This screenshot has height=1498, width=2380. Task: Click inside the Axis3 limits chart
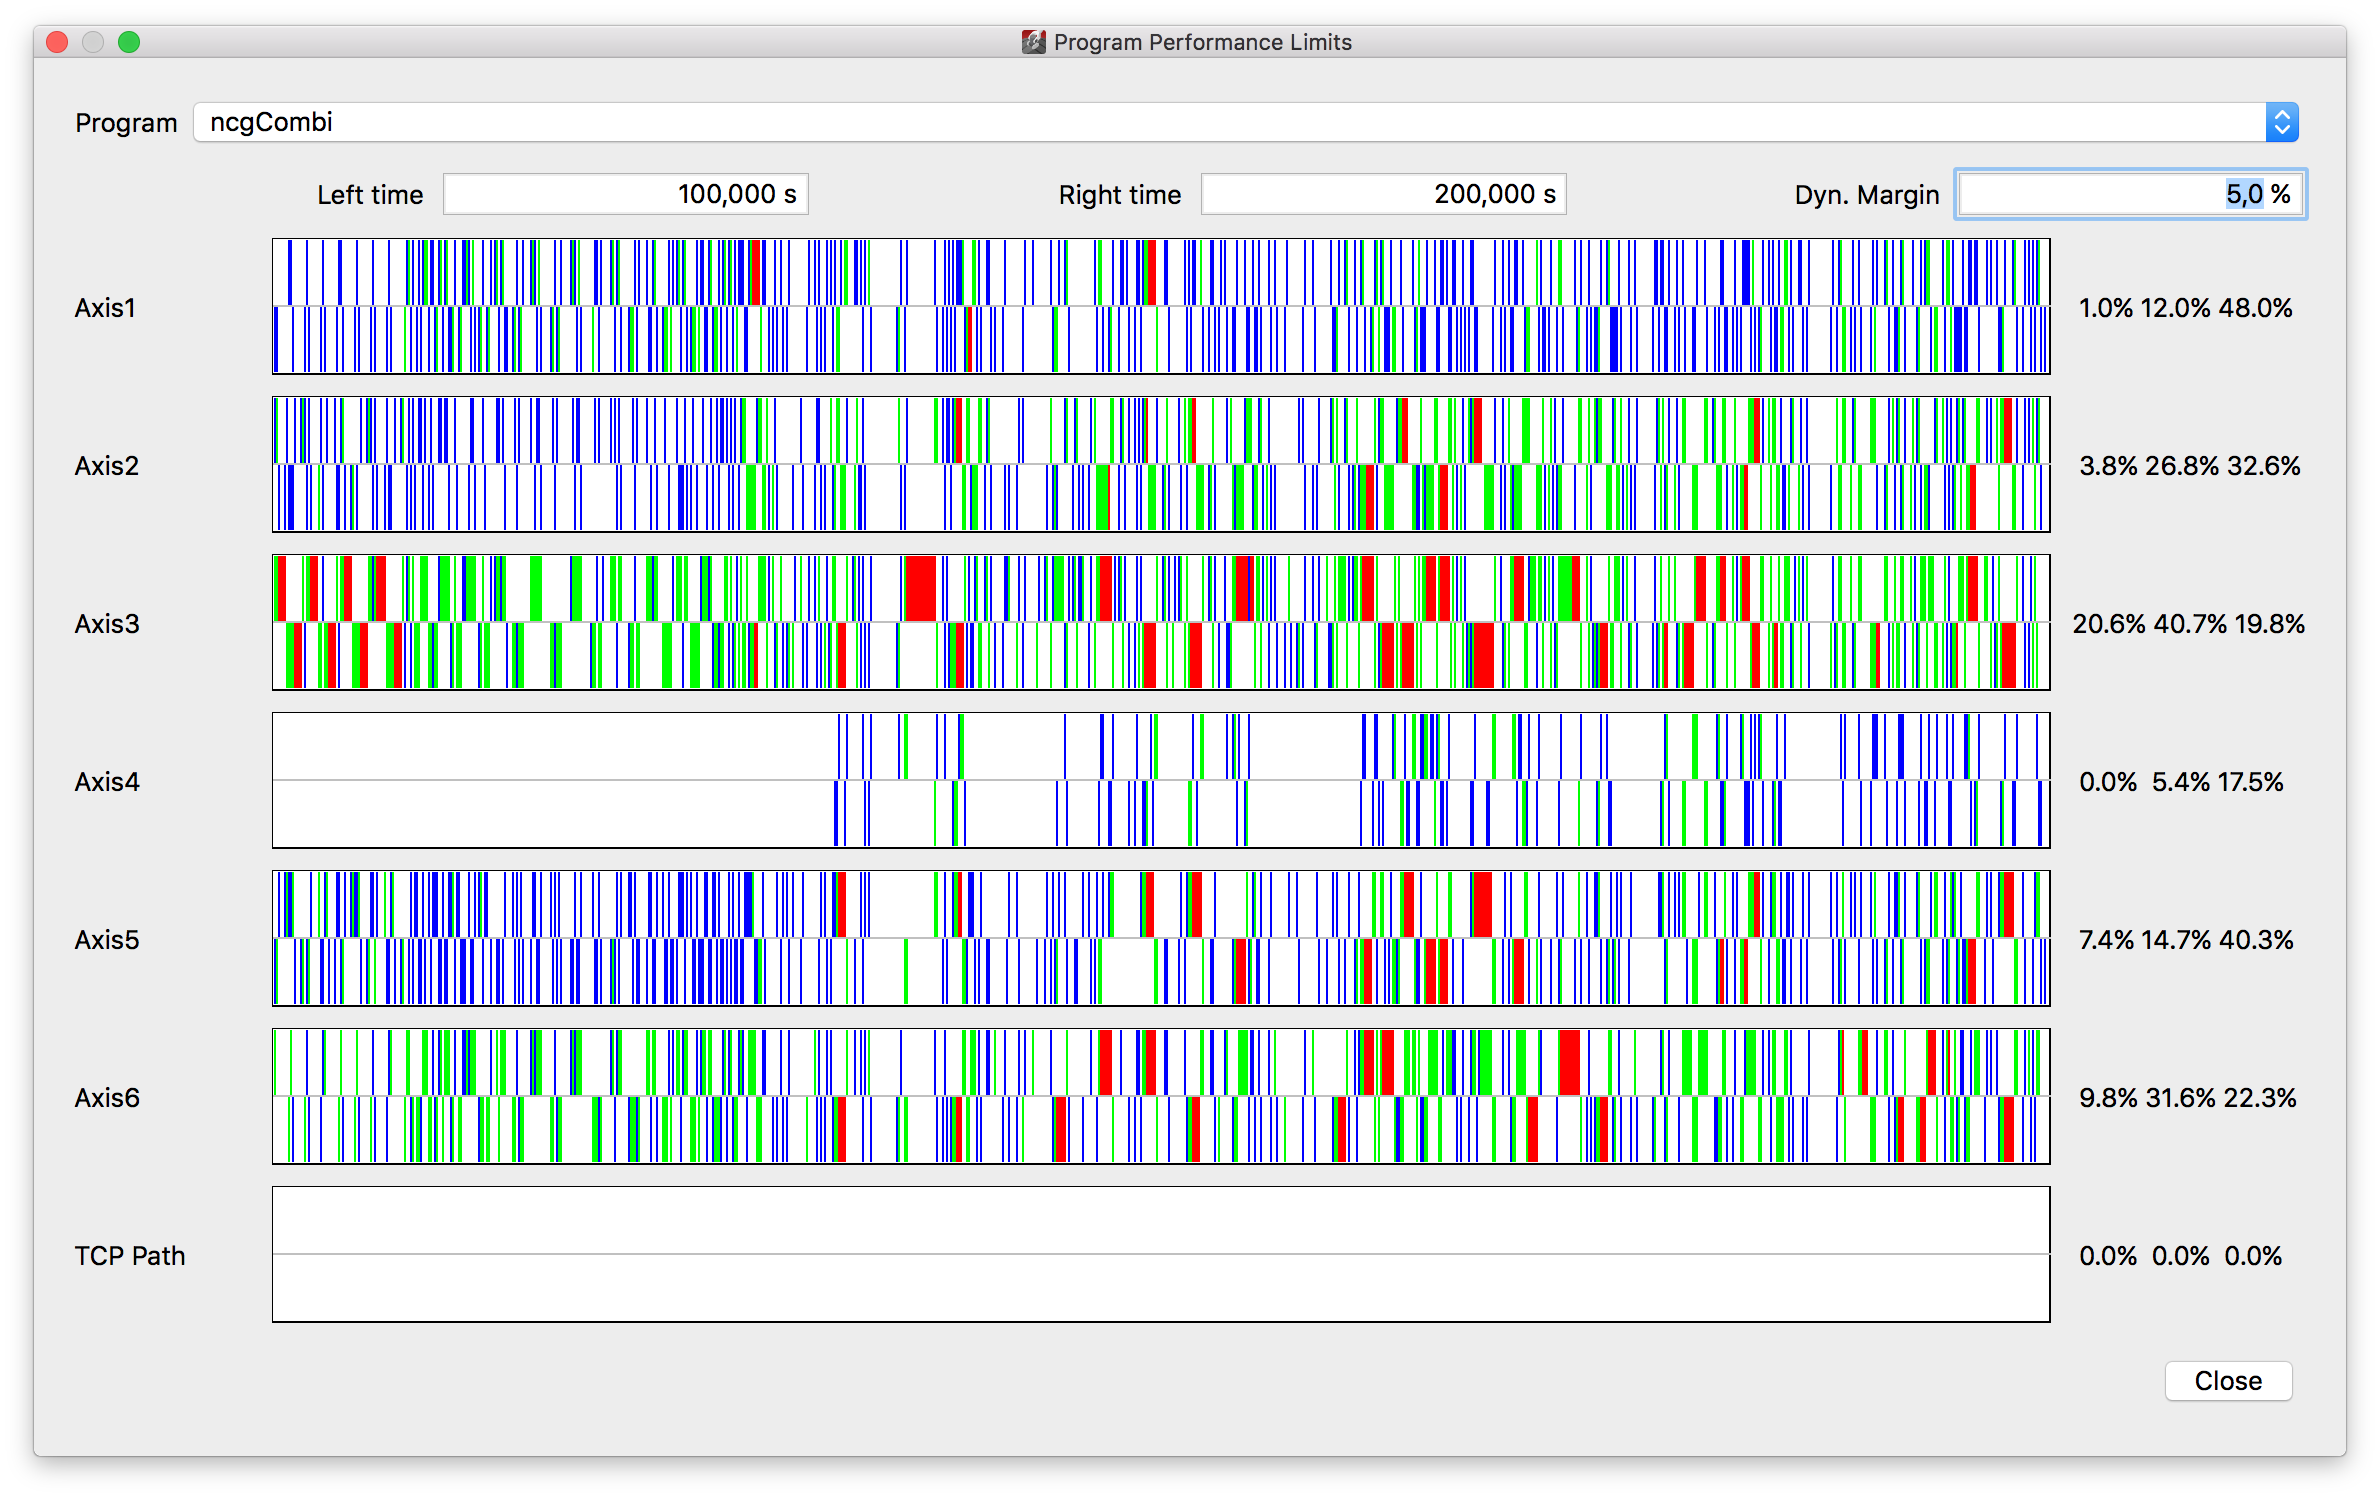tap(1160, 622)
